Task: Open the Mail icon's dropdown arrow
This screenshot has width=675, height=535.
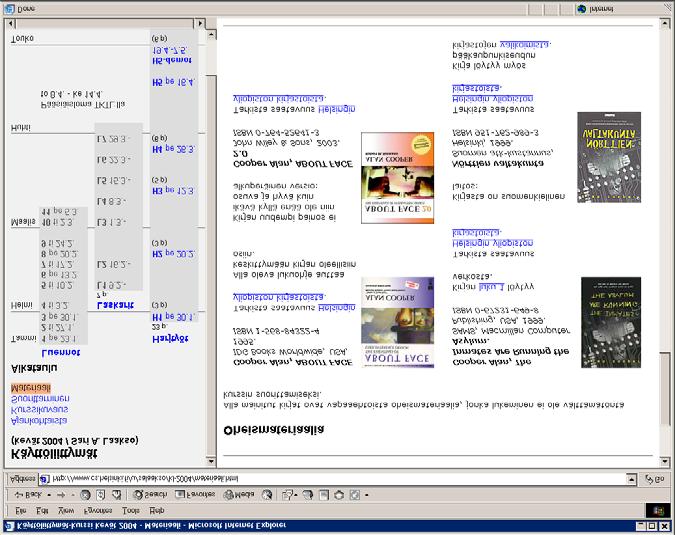Action: [295, 495]
